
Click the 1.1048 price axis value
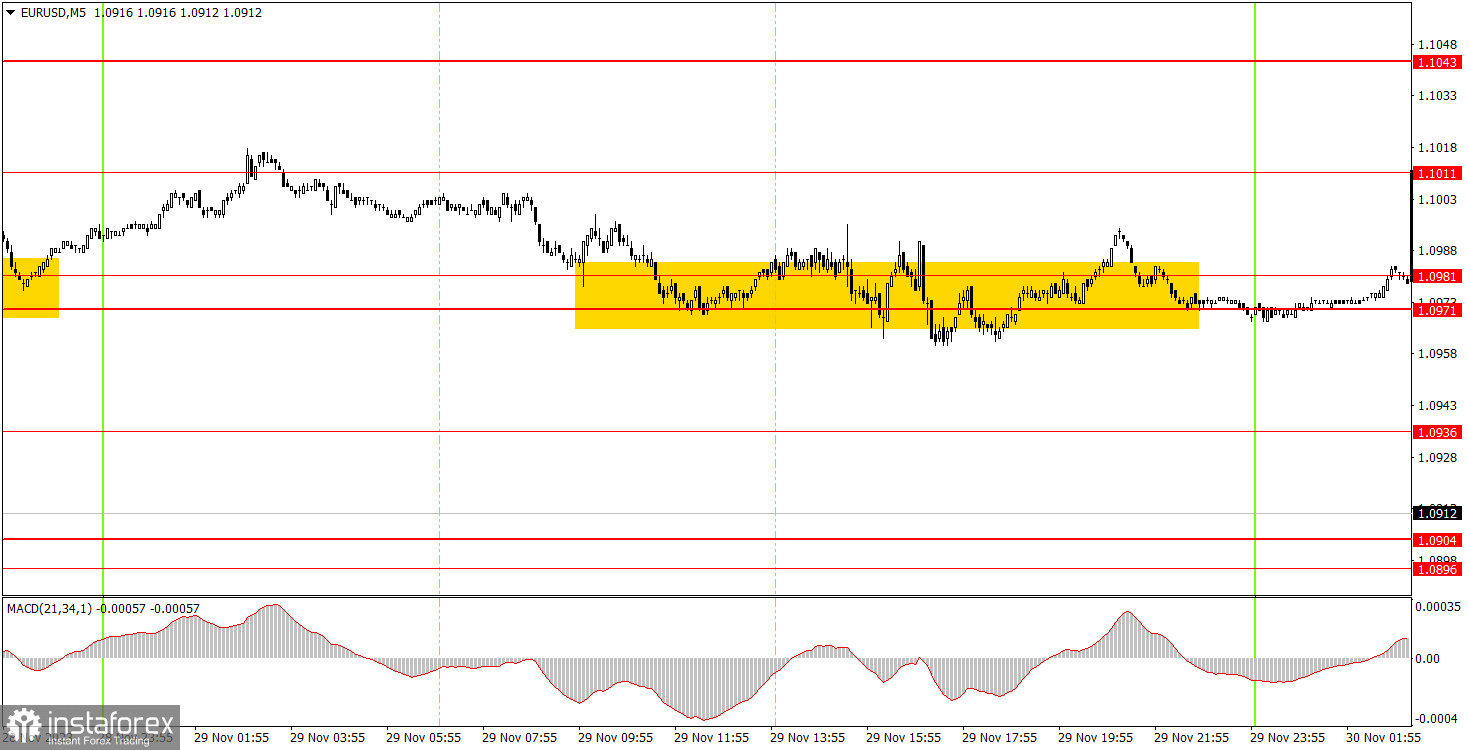point(1436,45)
